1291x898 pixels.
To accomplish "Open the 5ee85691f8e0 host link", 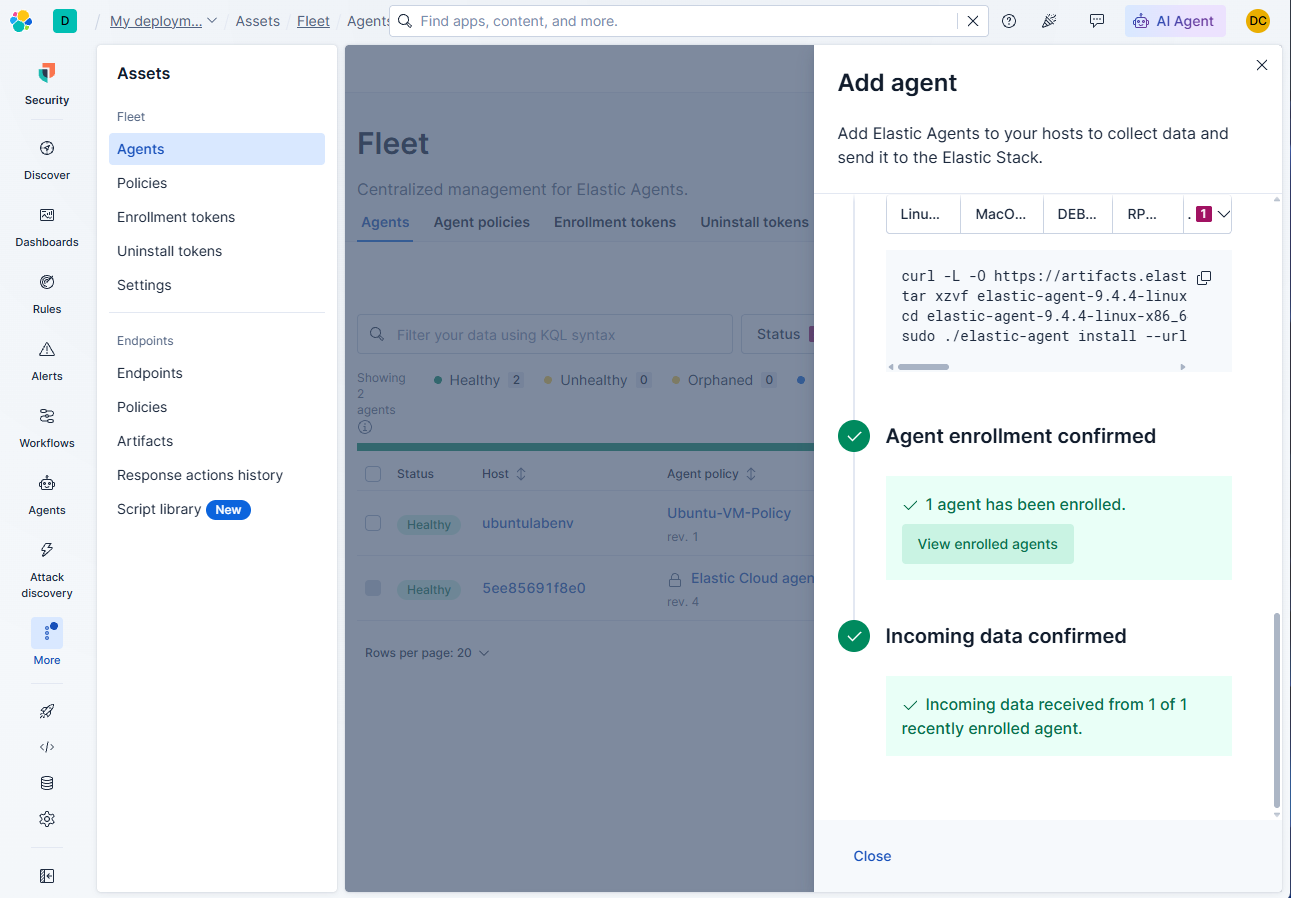I will [534, 588].
